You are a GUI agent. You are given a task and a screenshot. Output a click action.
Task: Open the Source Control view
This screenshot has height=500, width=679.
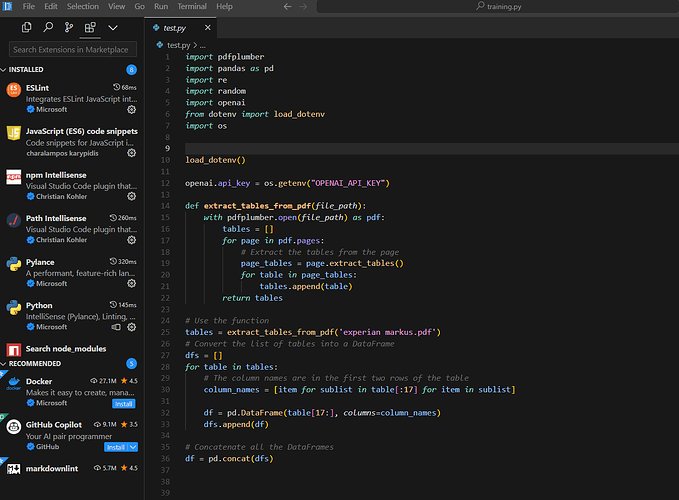(x=69, y=28)
